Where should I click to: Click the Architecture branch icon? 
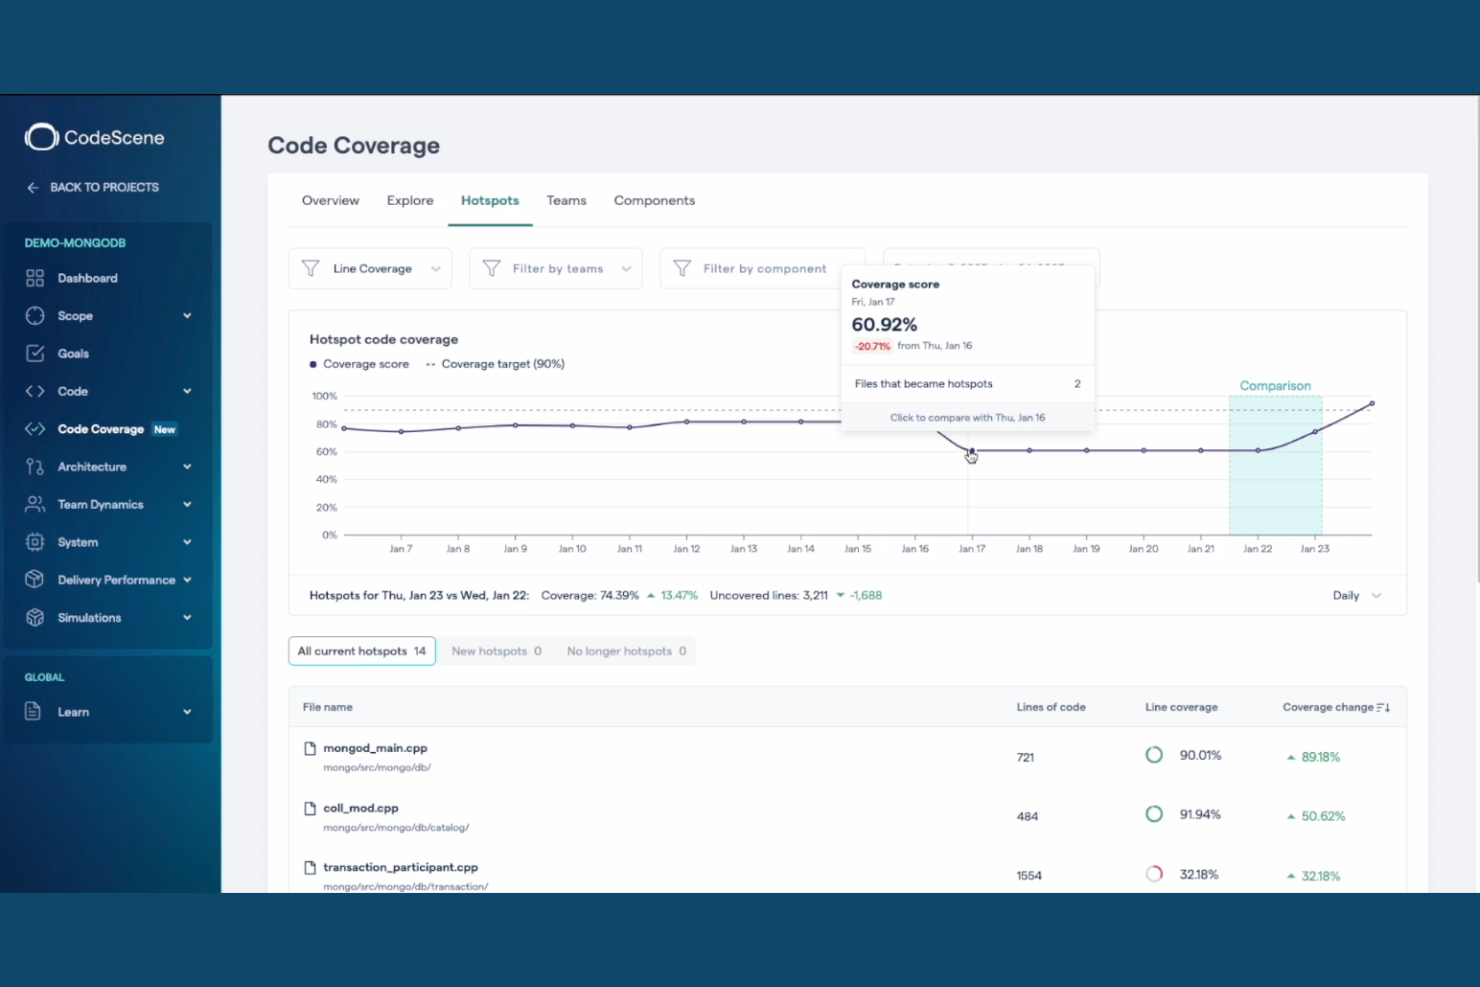(x=35, y=466)
